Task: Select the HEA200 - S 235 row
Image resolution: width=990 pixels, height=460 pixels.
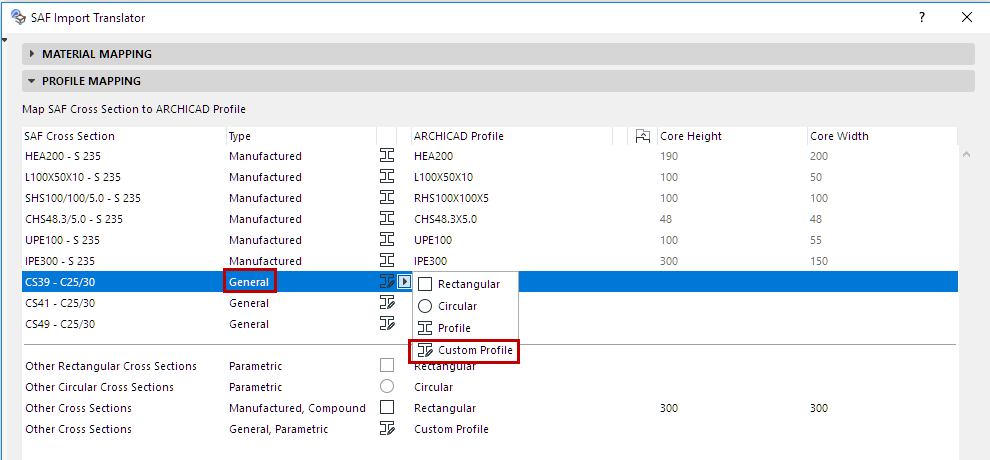Action: point(490,156)
